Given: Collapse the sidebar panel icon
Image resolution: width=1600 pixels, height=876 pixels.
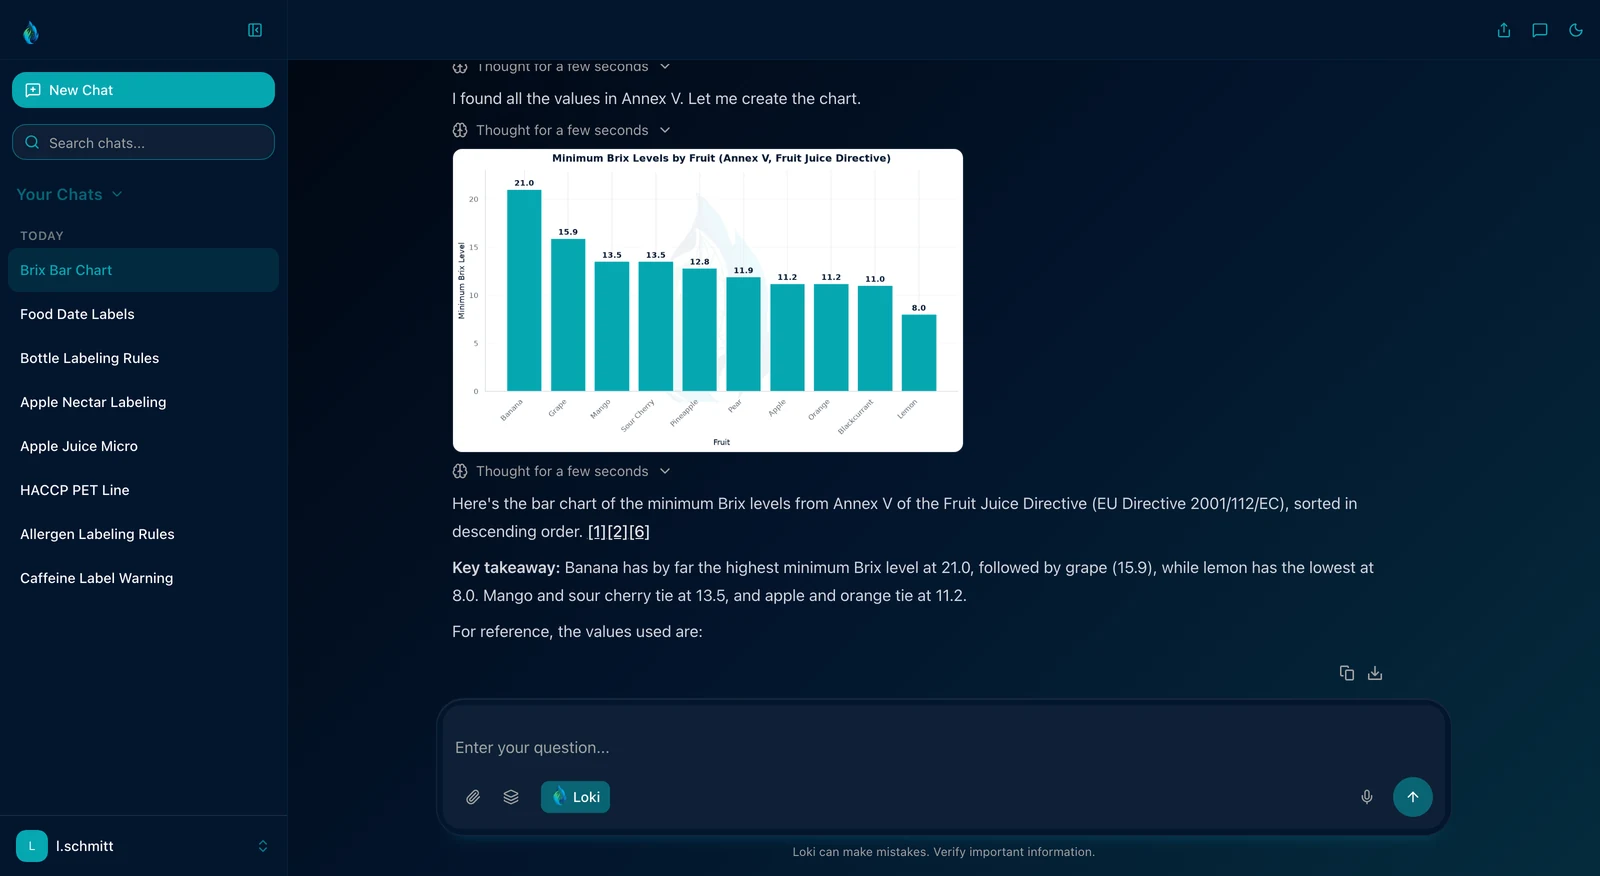Looking at the screenshot, I should [255, 30].
